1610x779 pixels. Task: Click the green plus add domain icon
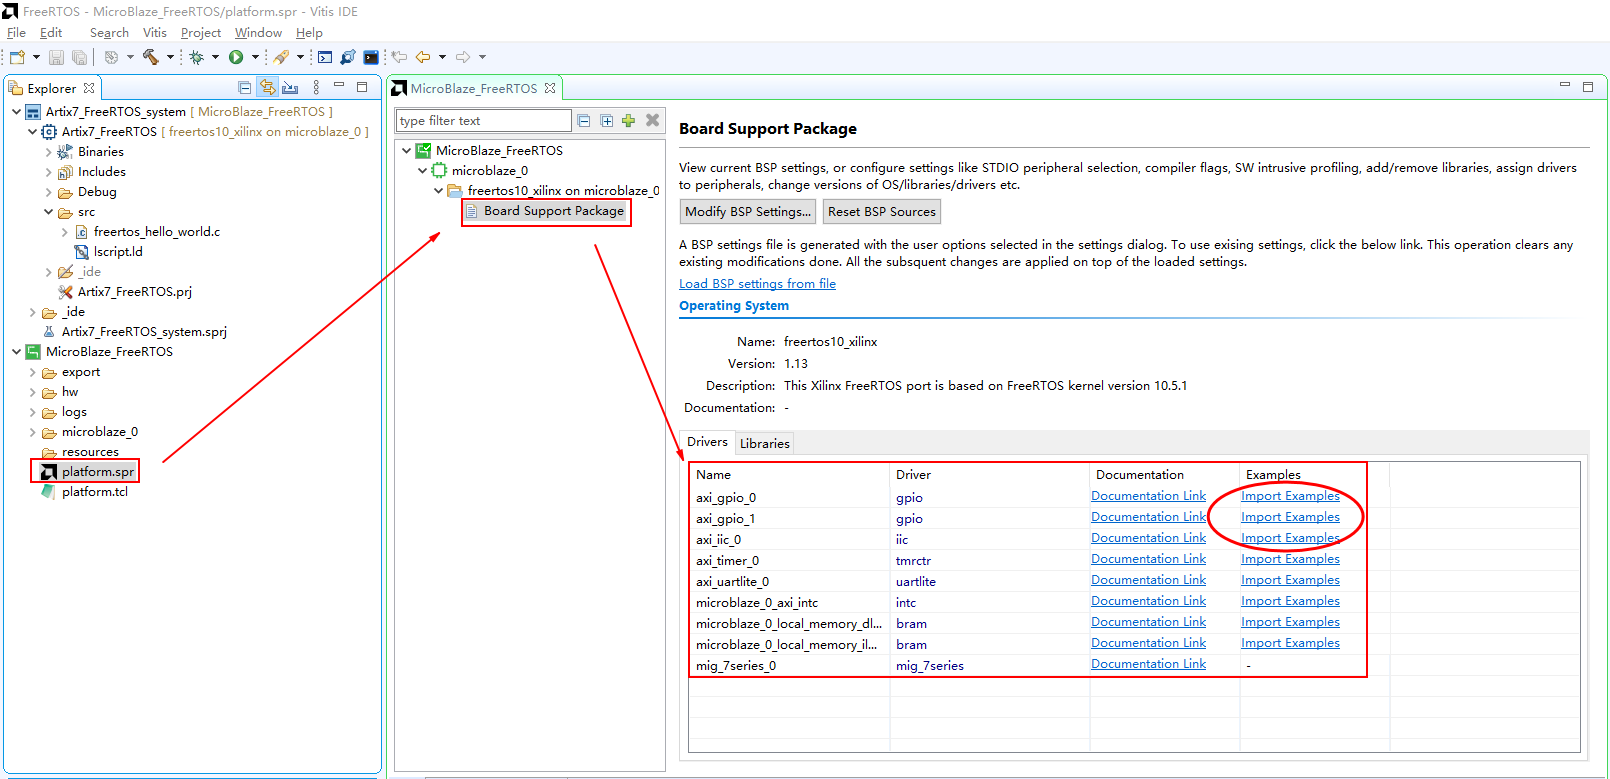[x=628, y=121]
